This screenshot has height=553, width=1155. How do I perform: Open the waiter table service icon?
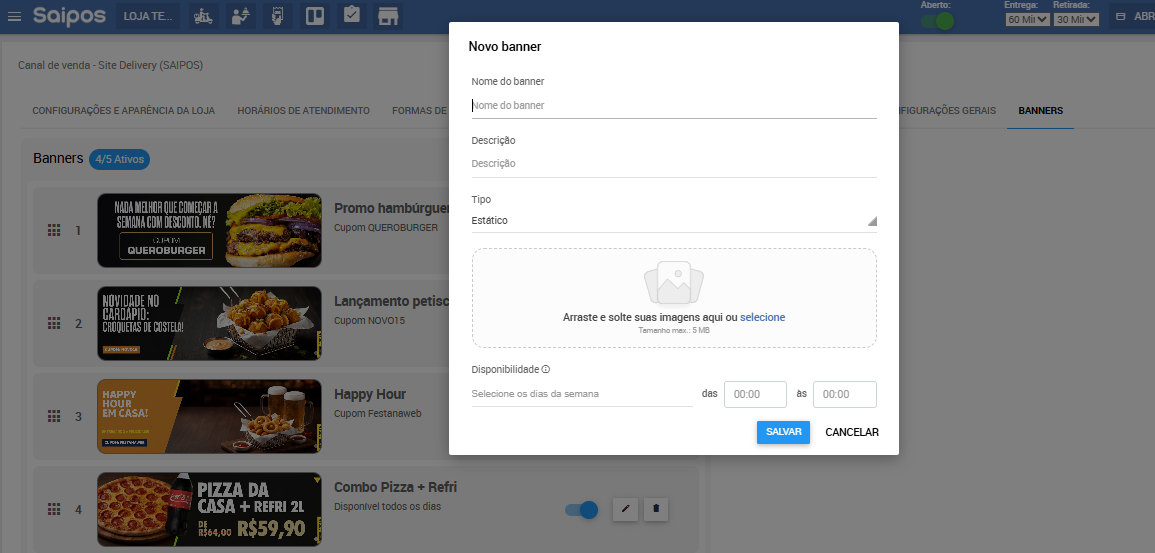click(x=239, y=17)
